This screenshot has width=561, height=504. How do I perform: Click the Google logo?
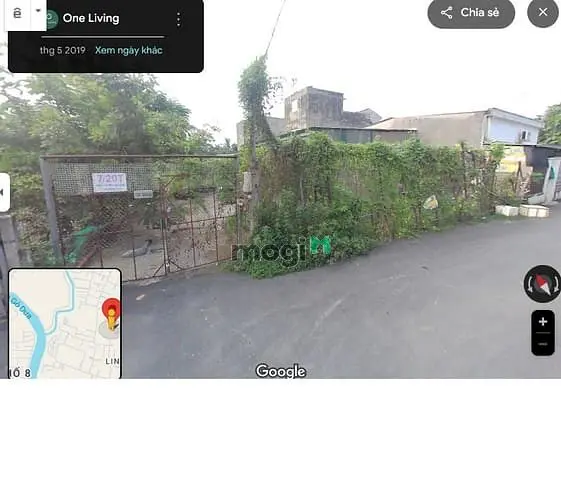(x=281, y=371)
